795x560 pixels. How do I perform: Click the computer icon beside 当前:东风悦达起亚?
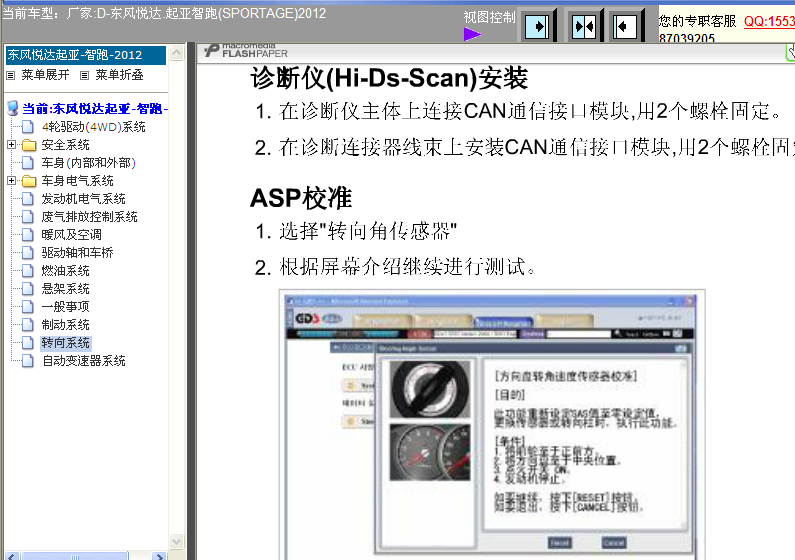pyautogui.click(x=13, y=108)
